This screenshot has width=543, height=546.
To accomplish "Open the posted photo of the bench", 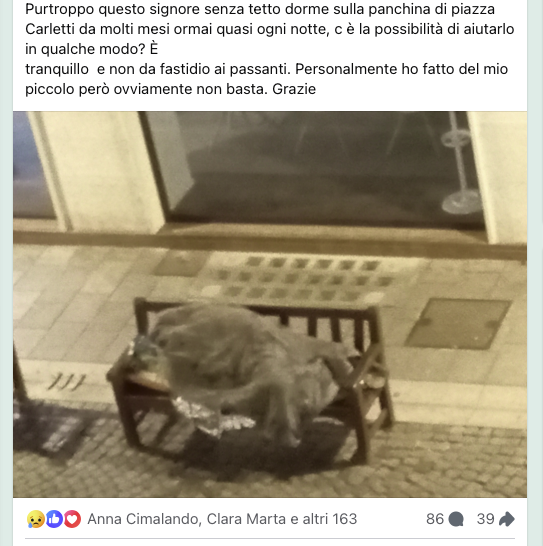I will 270,304.
